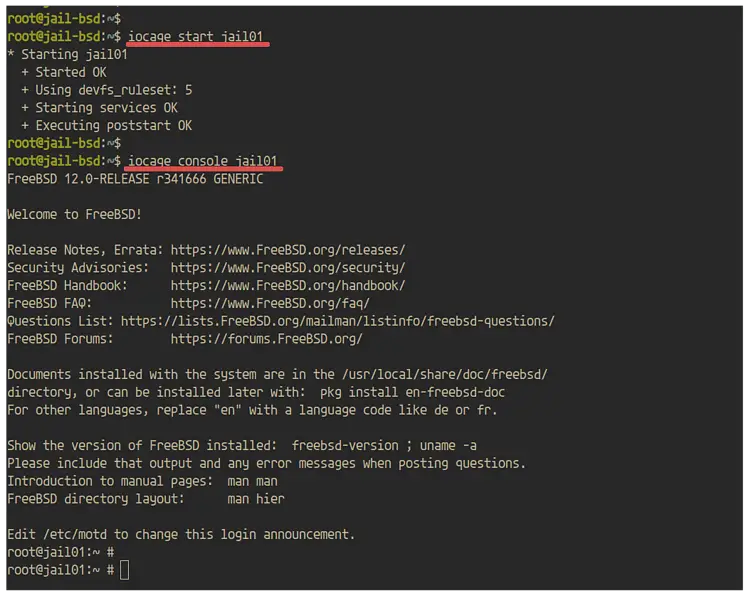The width and height of the screenshot is (750, 598).
Task: Click the FreeBSD handbook URL
Action: [288, 286]
